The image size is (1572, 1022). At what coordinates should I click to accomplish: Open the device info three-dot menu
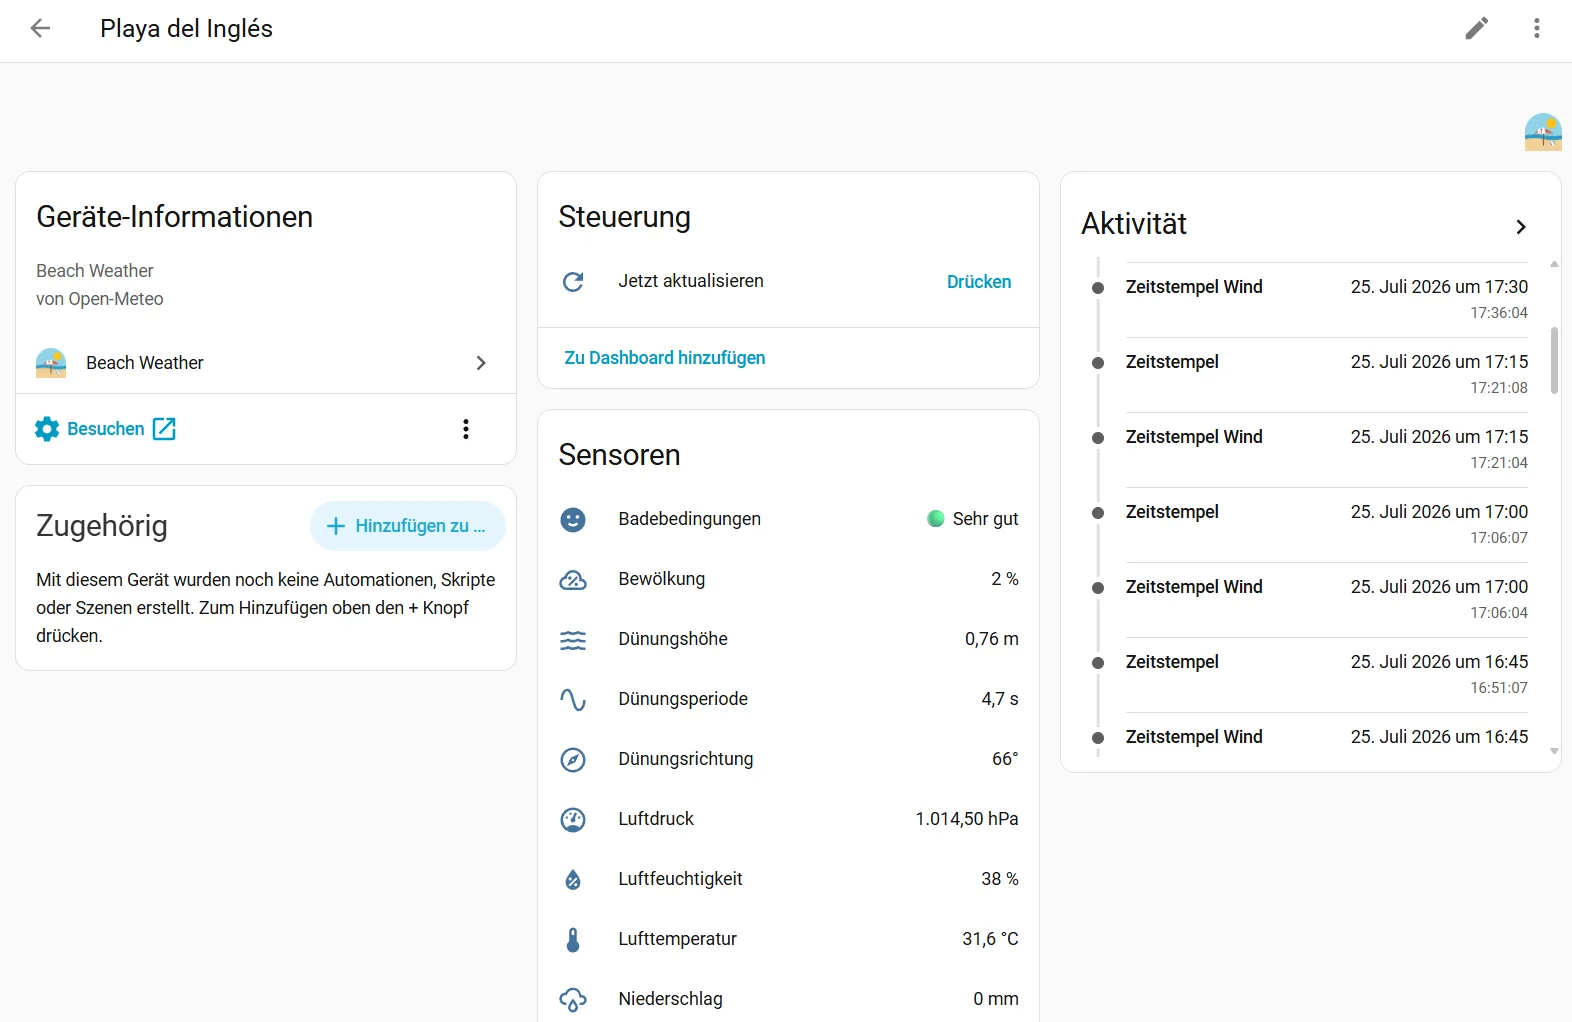click(466, 429)
